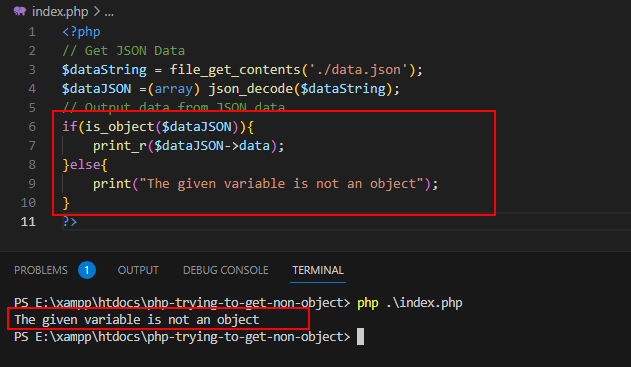Open the index.php breadcrumb item
Screen dimensions: 631x367
click(x=60, y=11)
